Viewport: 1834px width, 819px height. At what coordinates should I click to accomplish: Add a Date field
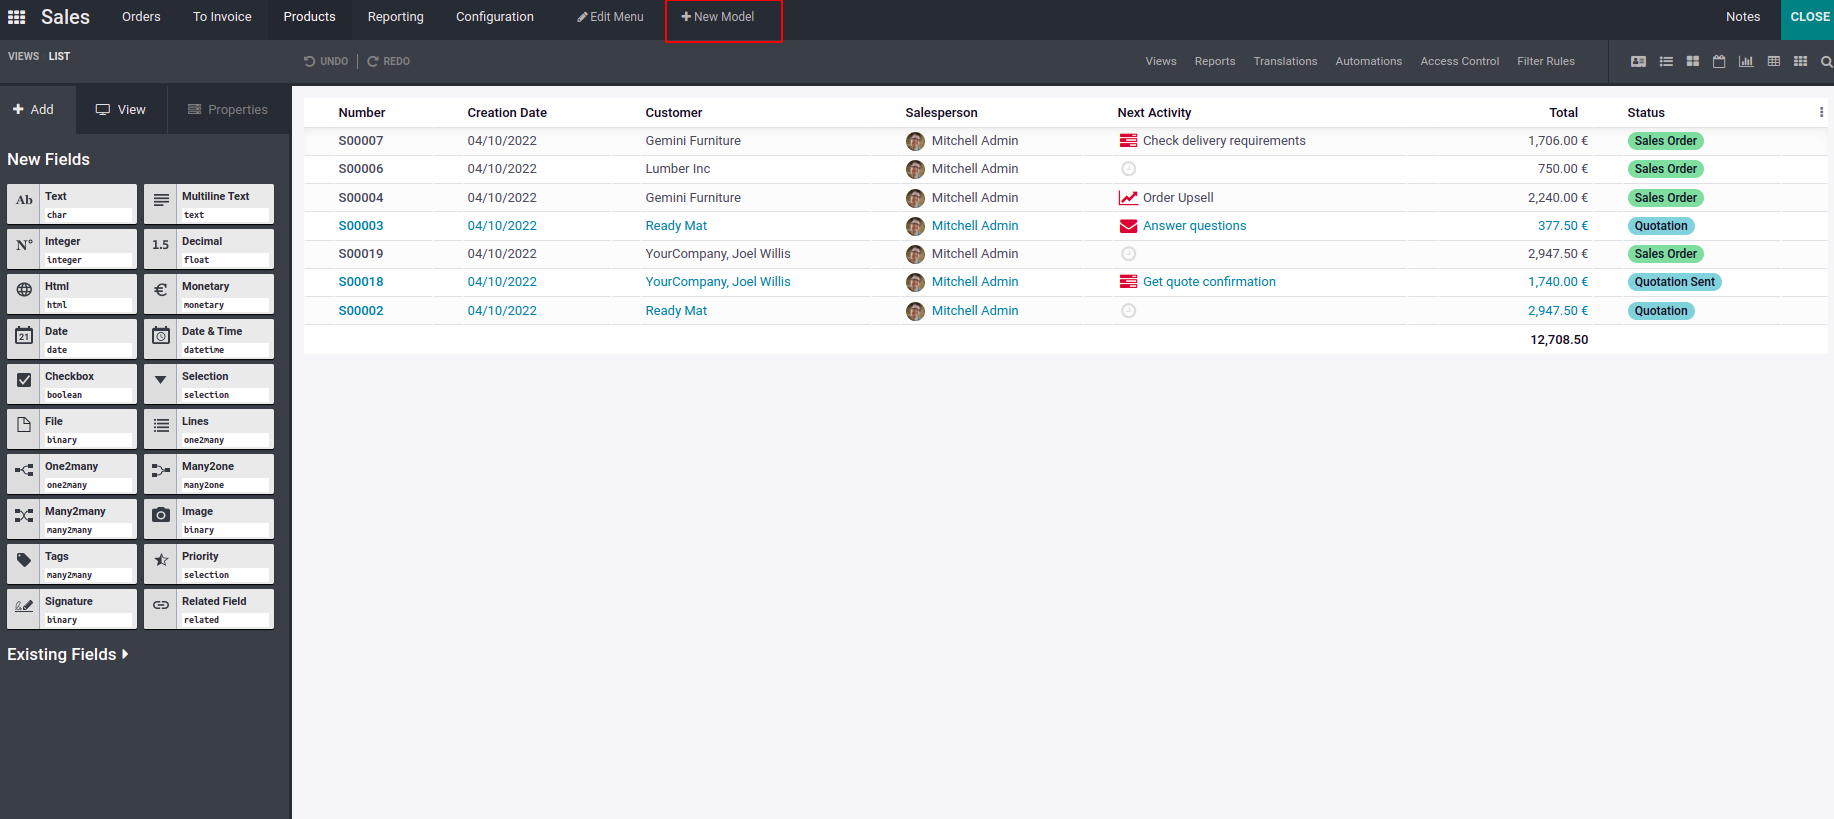(x=72, y=339)
